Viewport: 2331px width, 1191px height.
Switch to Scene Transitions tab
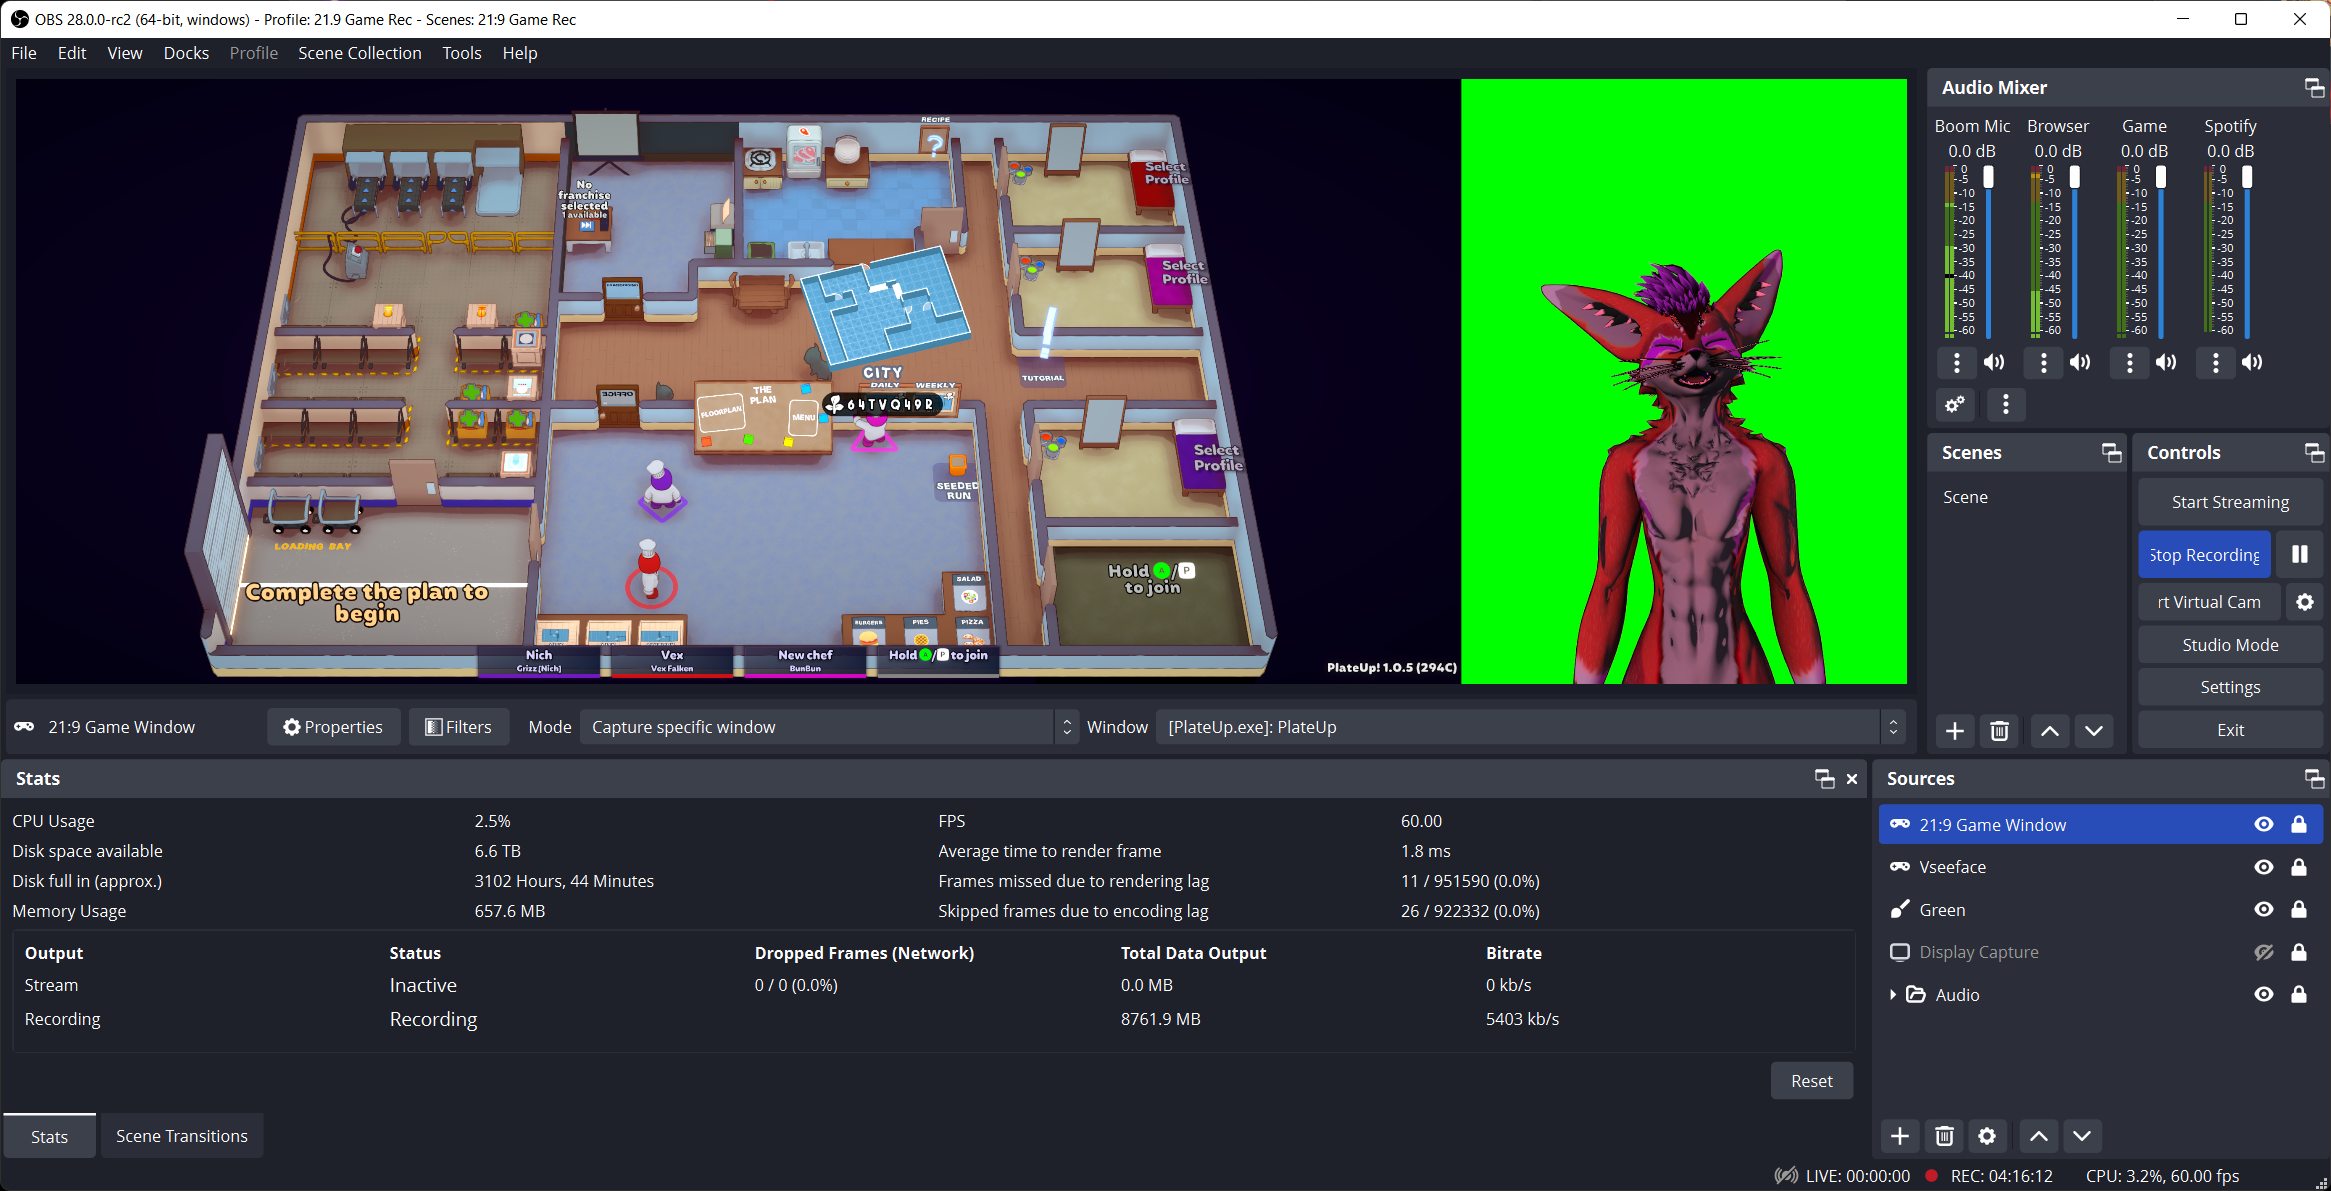pos(182,1136)
